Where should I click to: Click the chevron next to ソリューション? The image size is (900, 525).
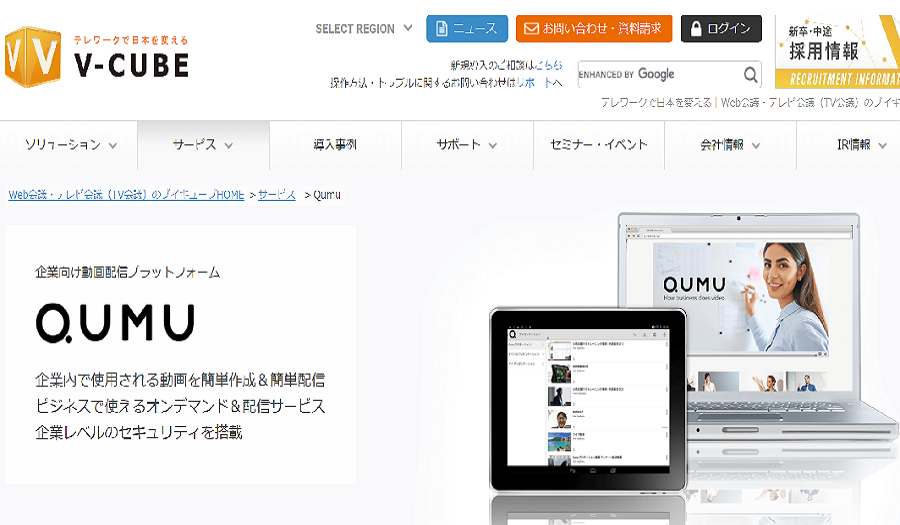click(113, 146)
